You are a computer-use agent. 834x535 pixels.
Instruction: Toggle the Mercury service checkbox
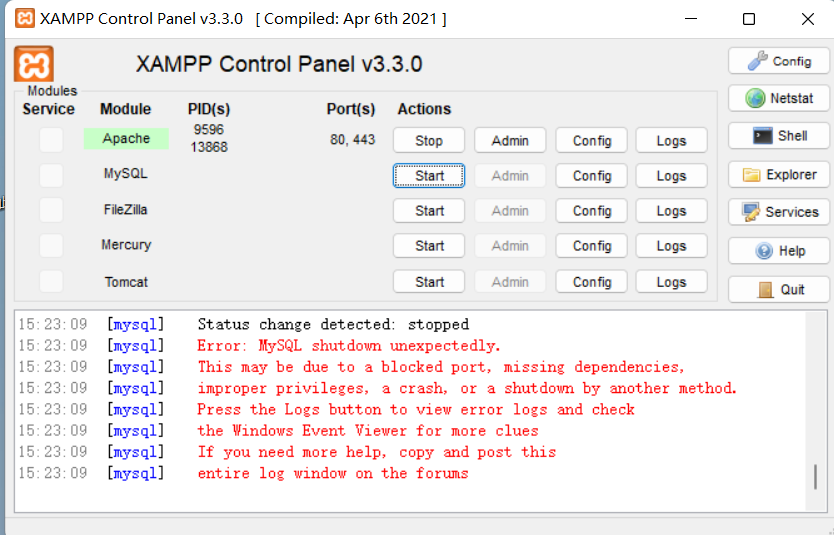(52, 246)
